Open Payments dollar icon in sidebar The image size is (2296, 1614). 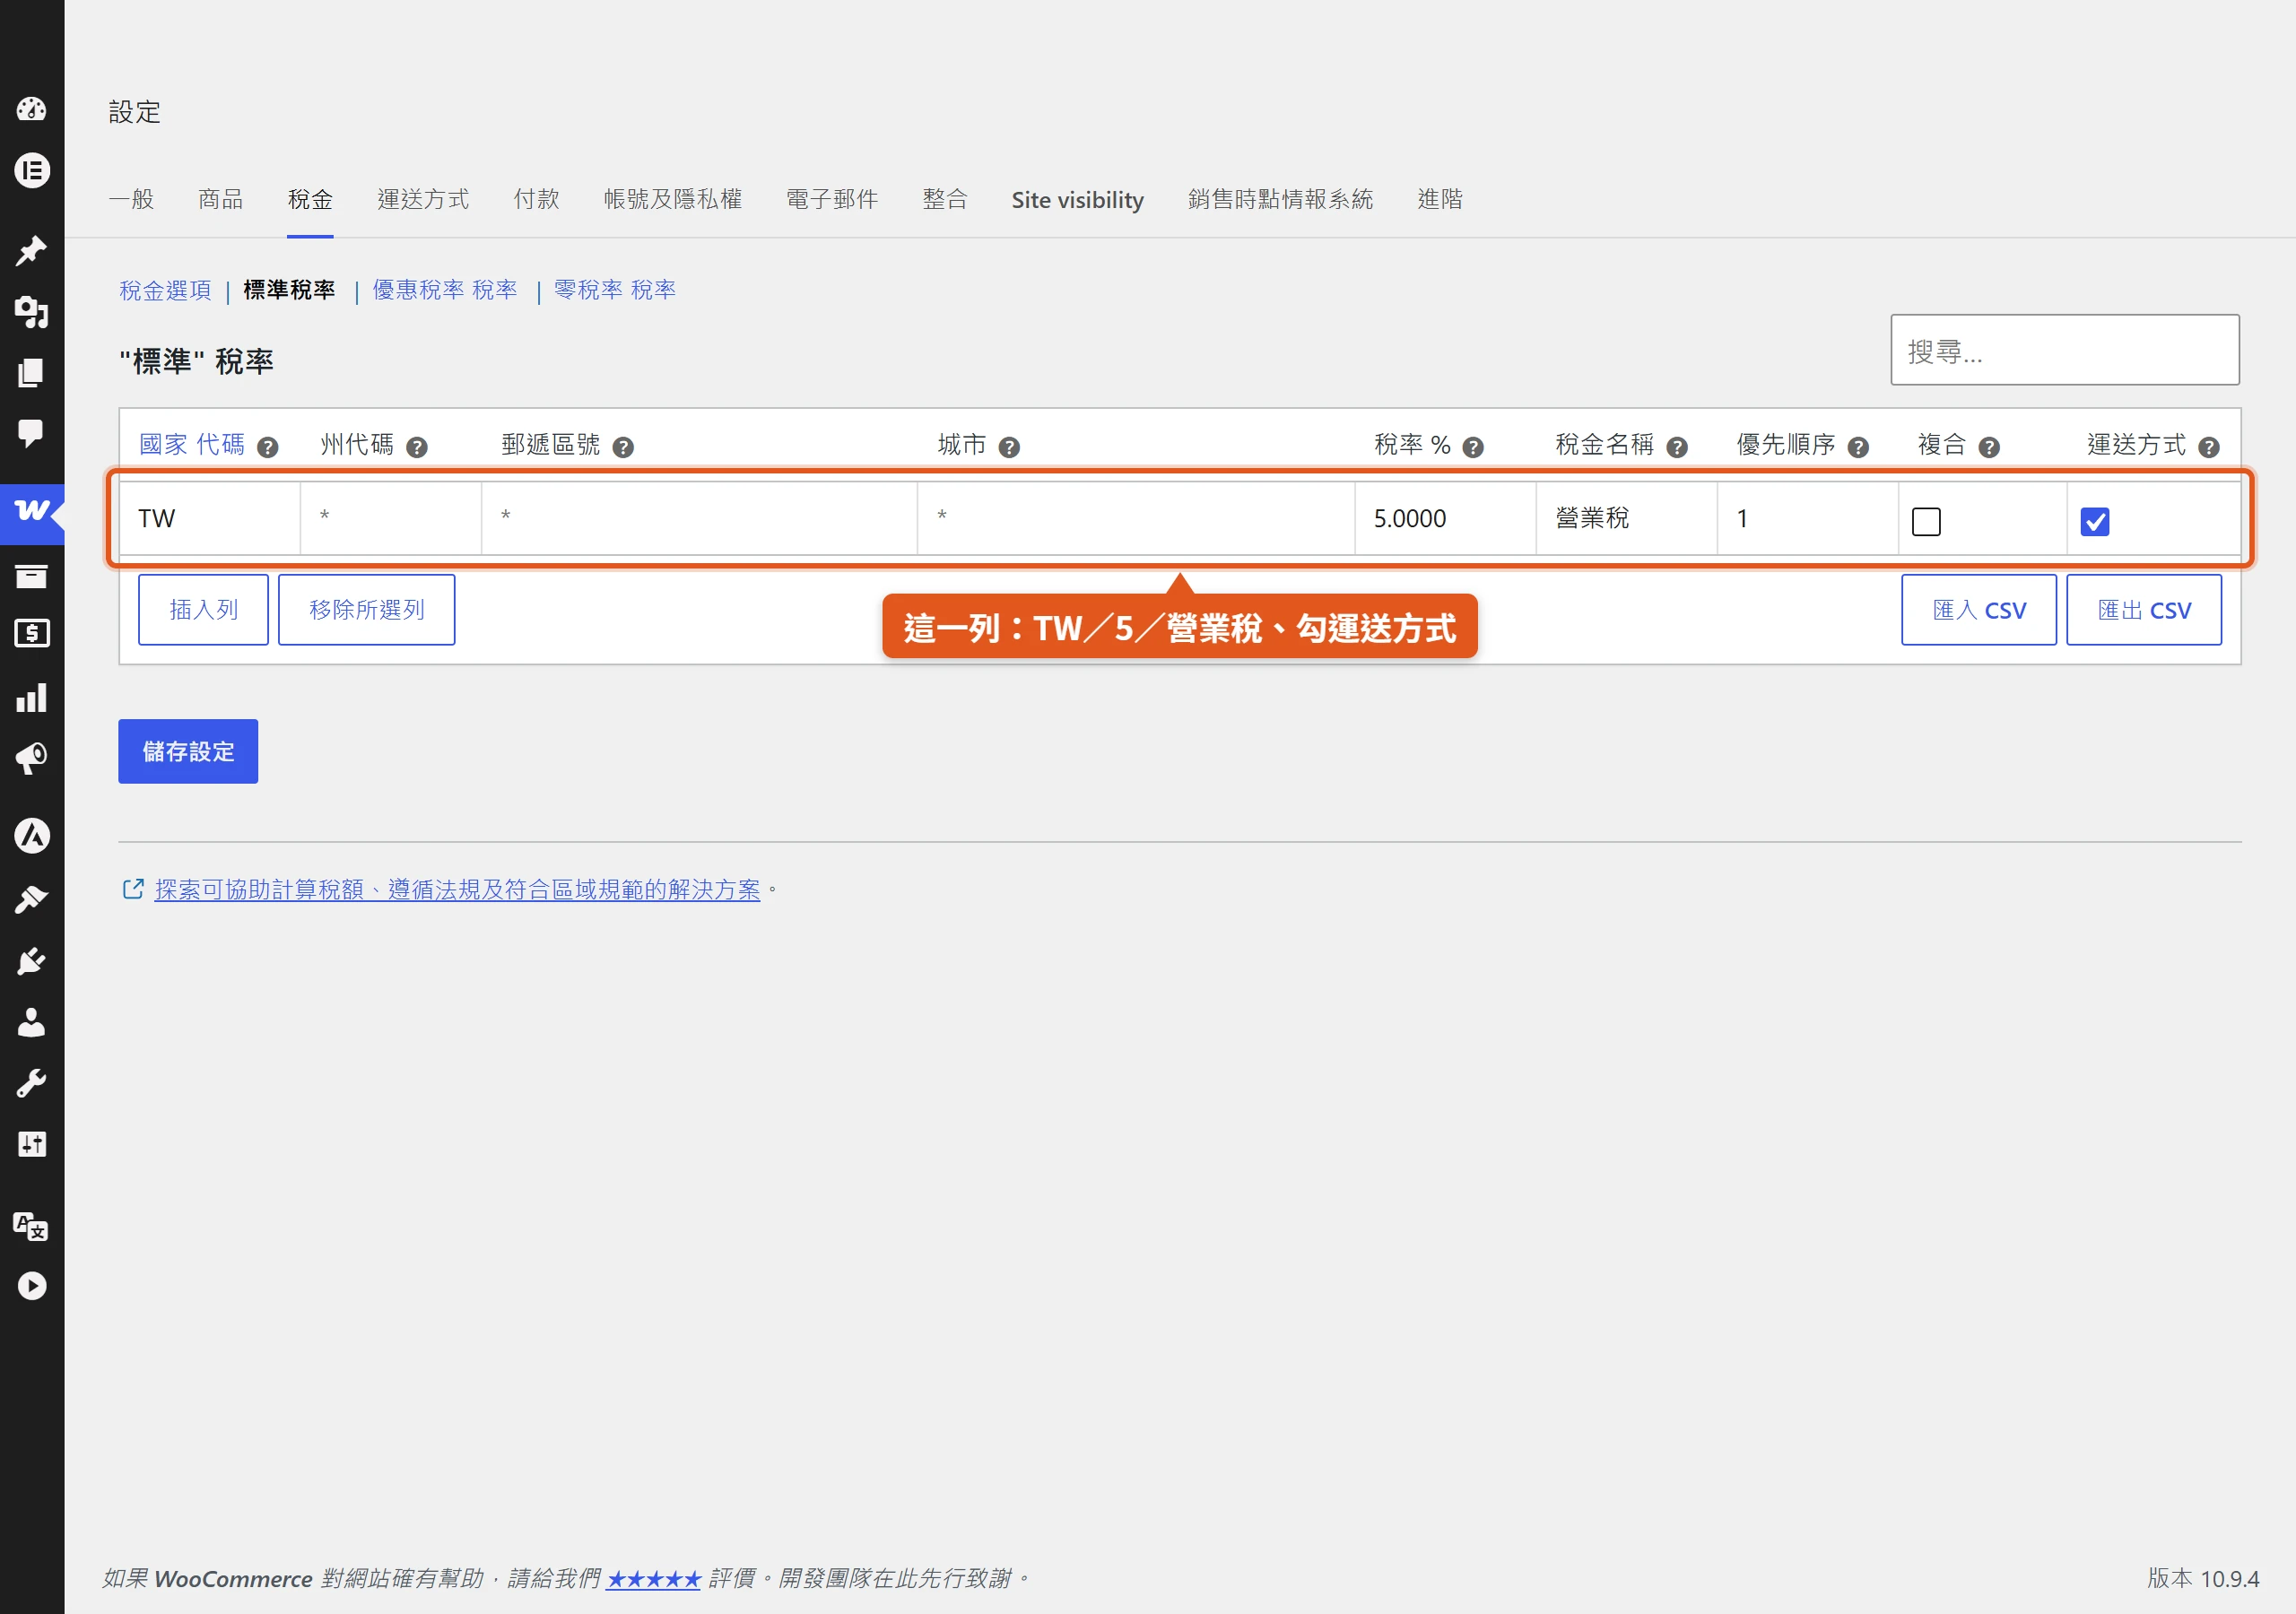(31, 634)
